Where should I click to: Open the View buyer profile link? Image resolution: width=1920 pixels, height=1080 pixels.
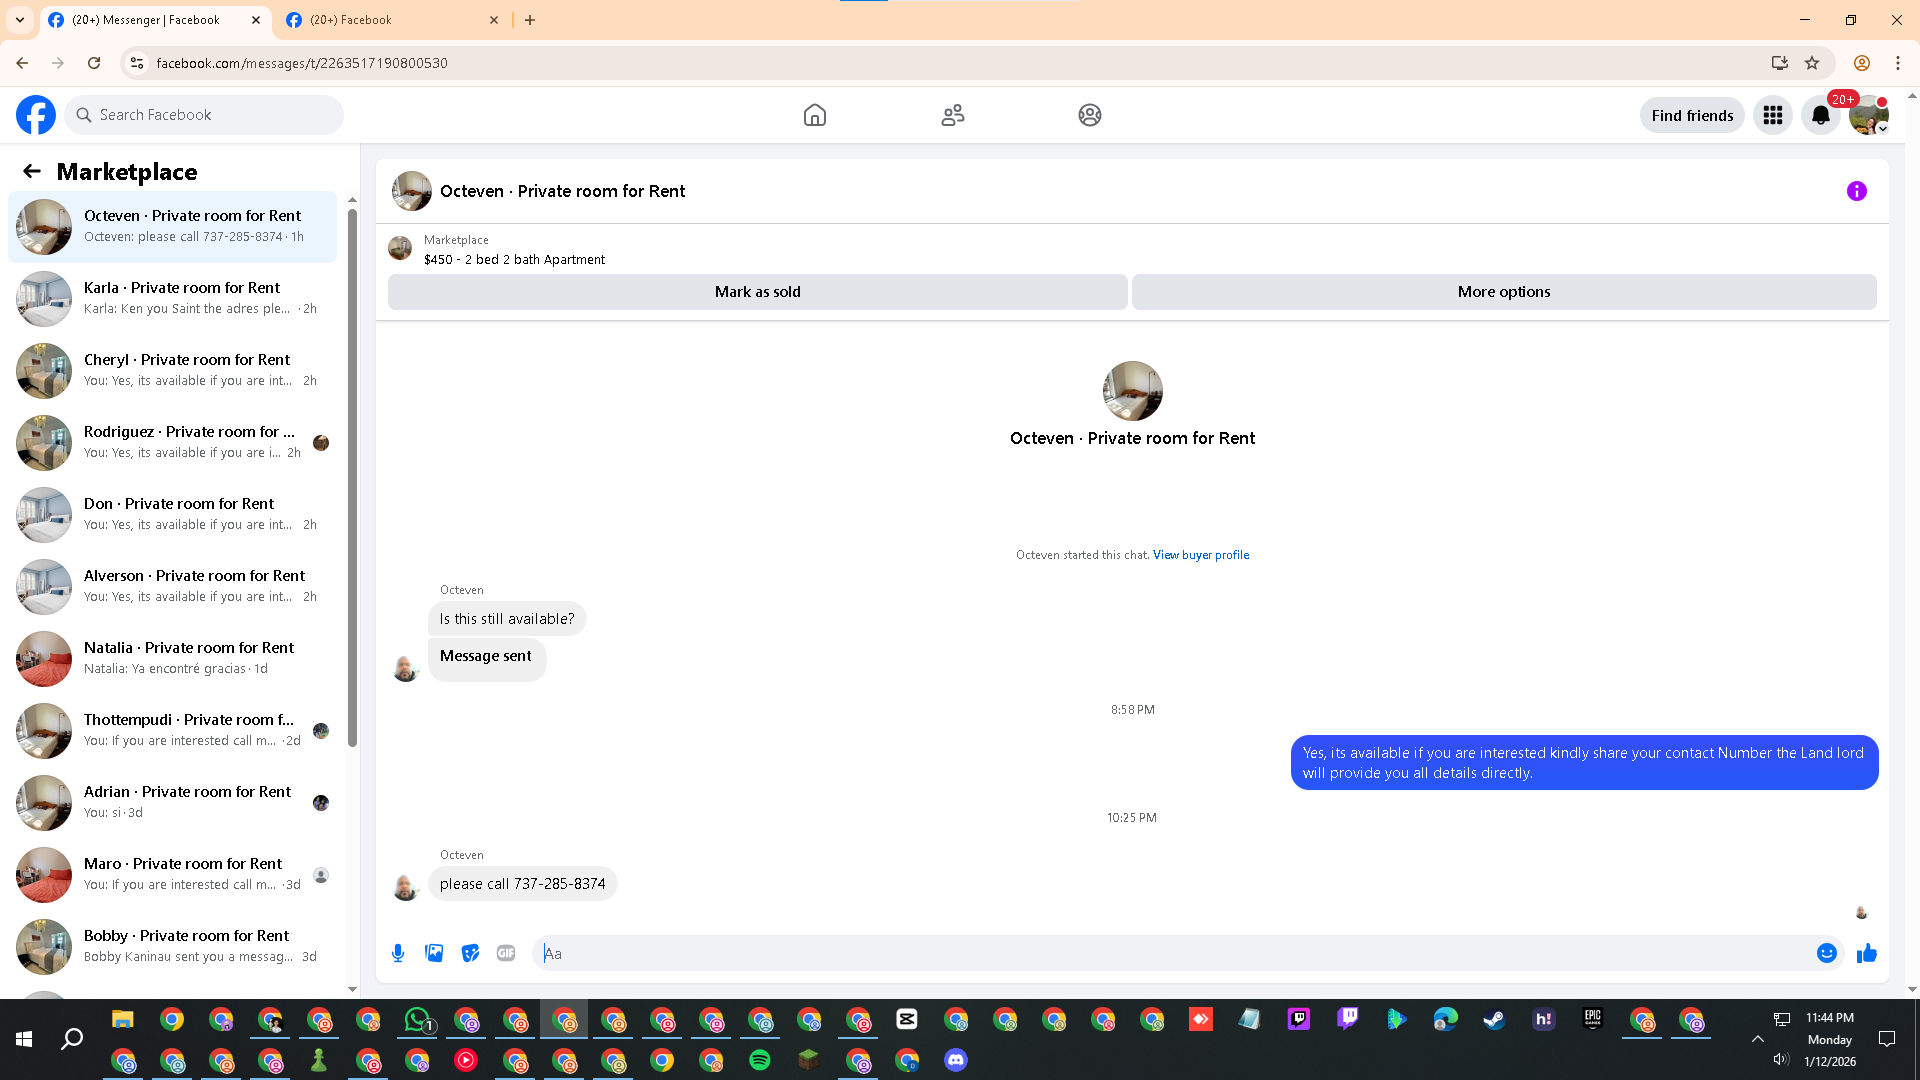point(1200,555)
